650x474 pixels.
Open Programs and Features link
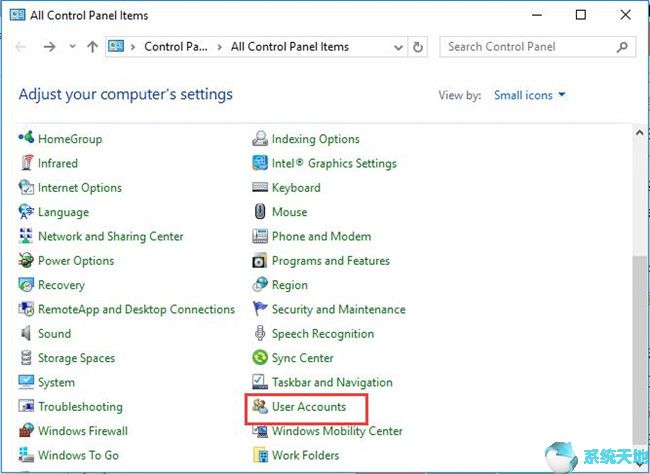point(331,260)
